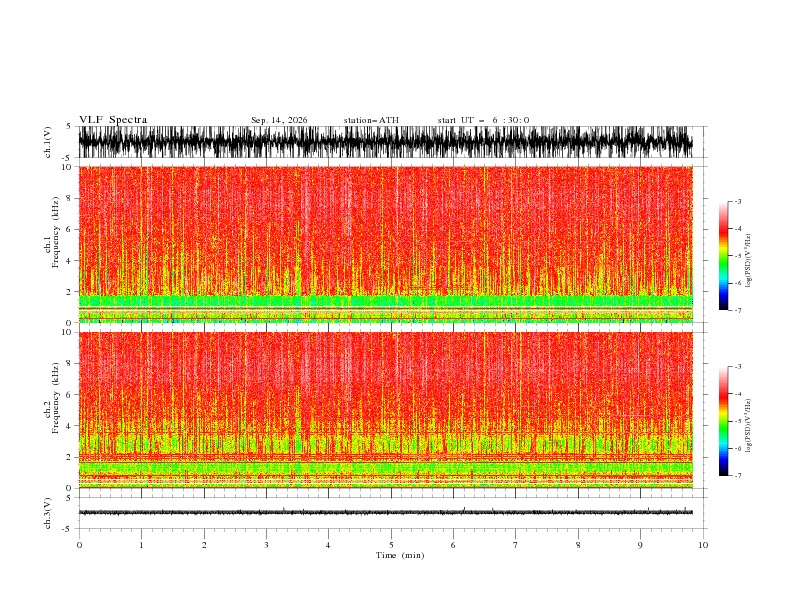Screen dimensions: 792x612
Task: Click the start UT time label
Action: pos(483,120)
